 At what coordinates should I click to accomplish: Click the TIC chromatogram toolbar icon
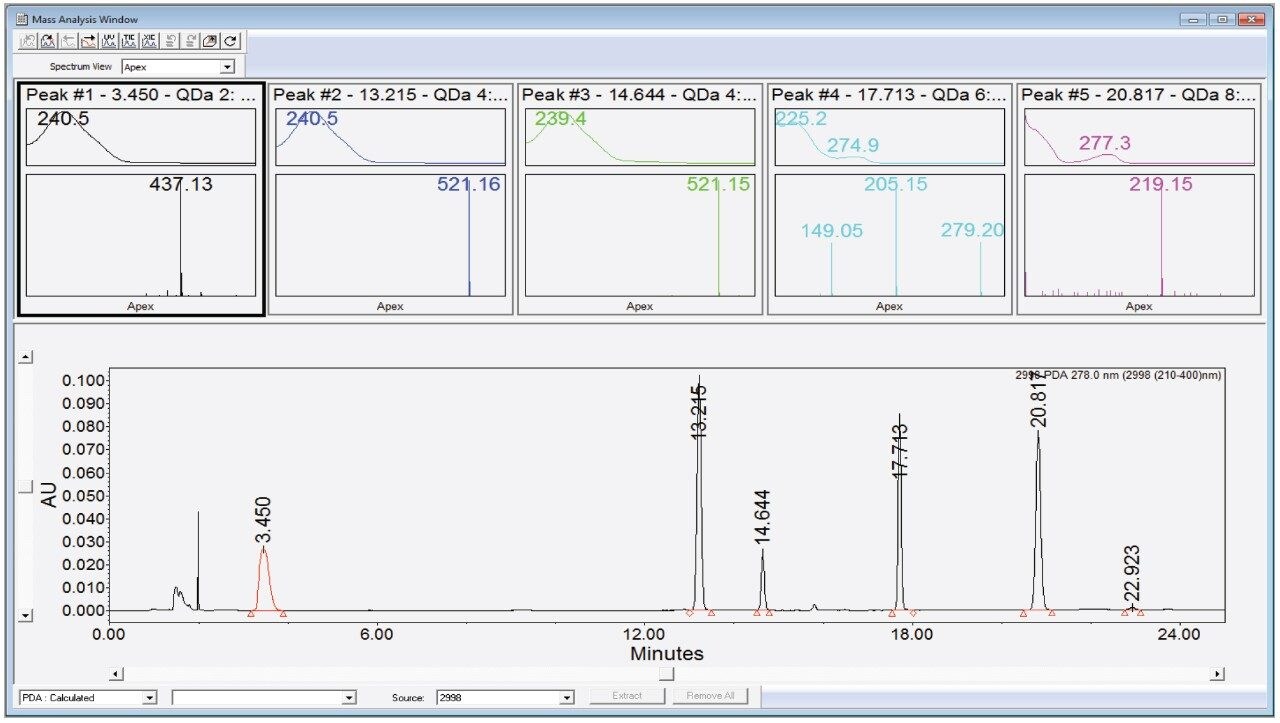pyautogui.click(x=127, y=40)
